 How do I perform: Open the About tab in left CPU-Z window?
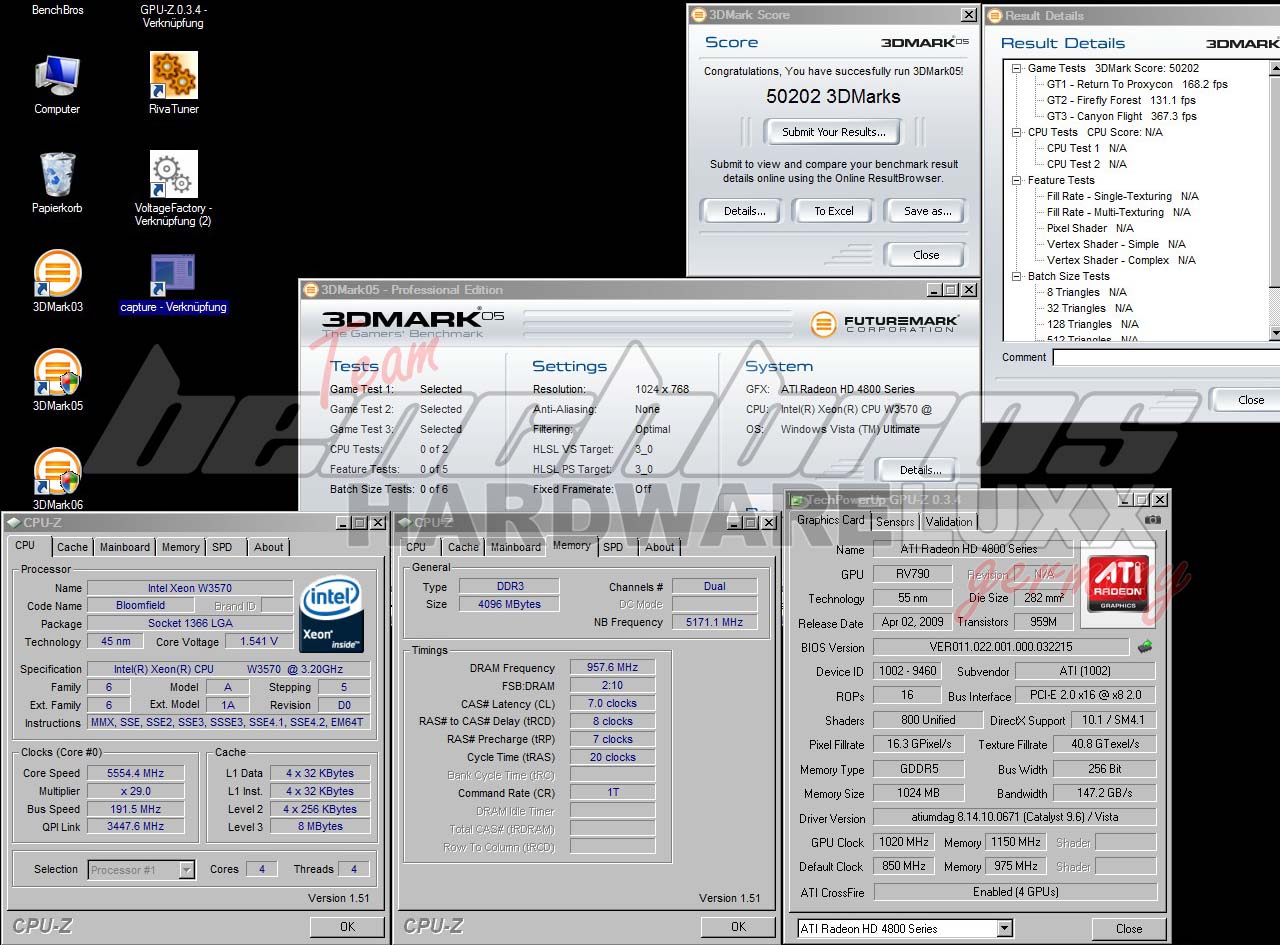coord(268,547)
